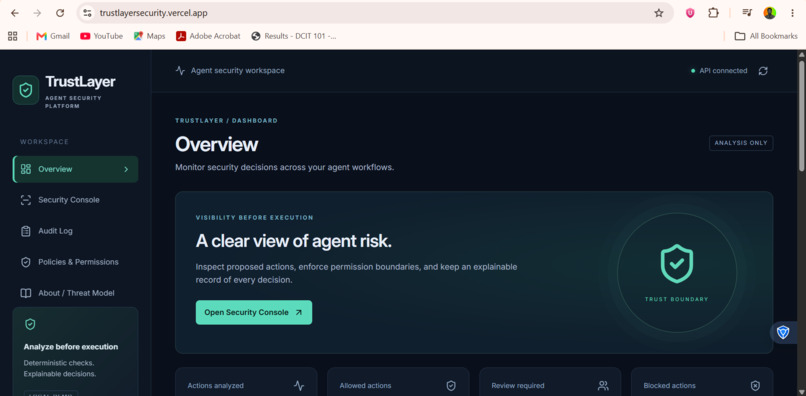Open the Gmail bookmark
Viewport: 806px width, 396px height.
(x=53, y=36)
